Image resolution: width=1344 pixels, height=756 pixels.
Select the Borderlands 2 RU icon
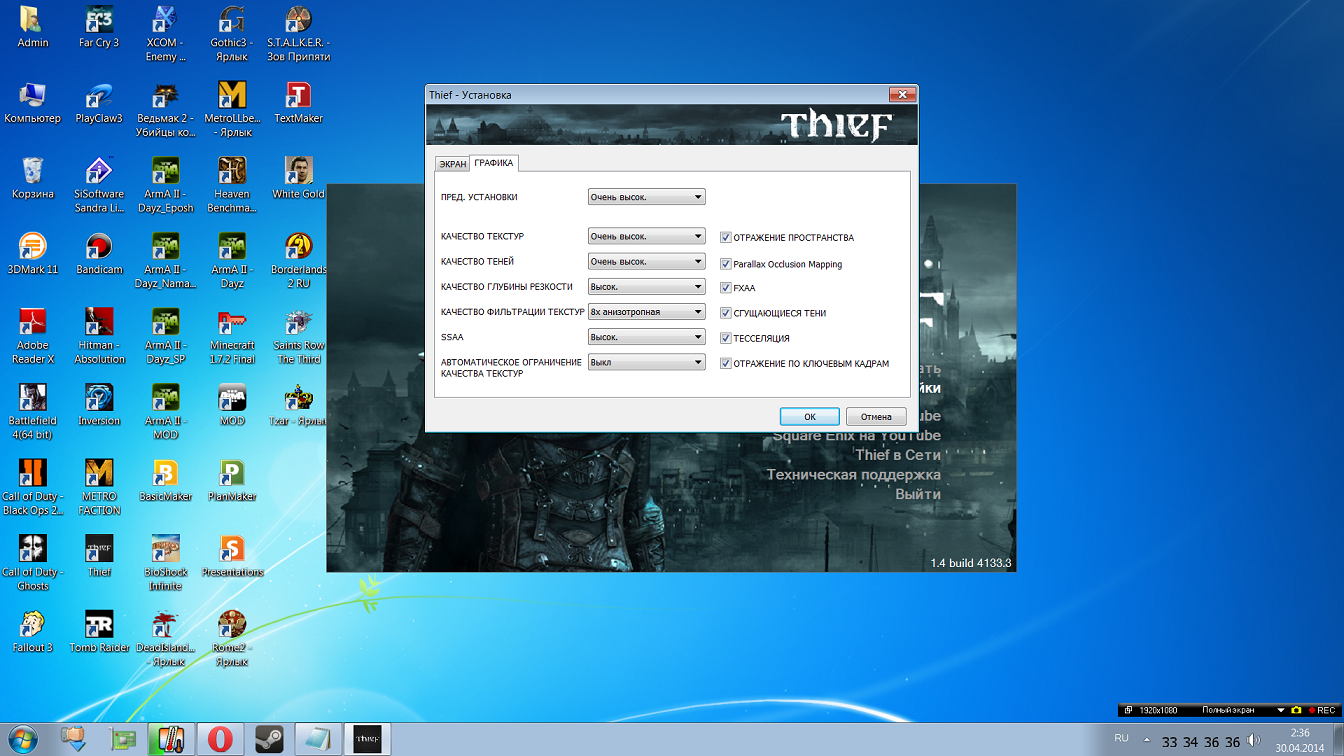coord(298,261)
